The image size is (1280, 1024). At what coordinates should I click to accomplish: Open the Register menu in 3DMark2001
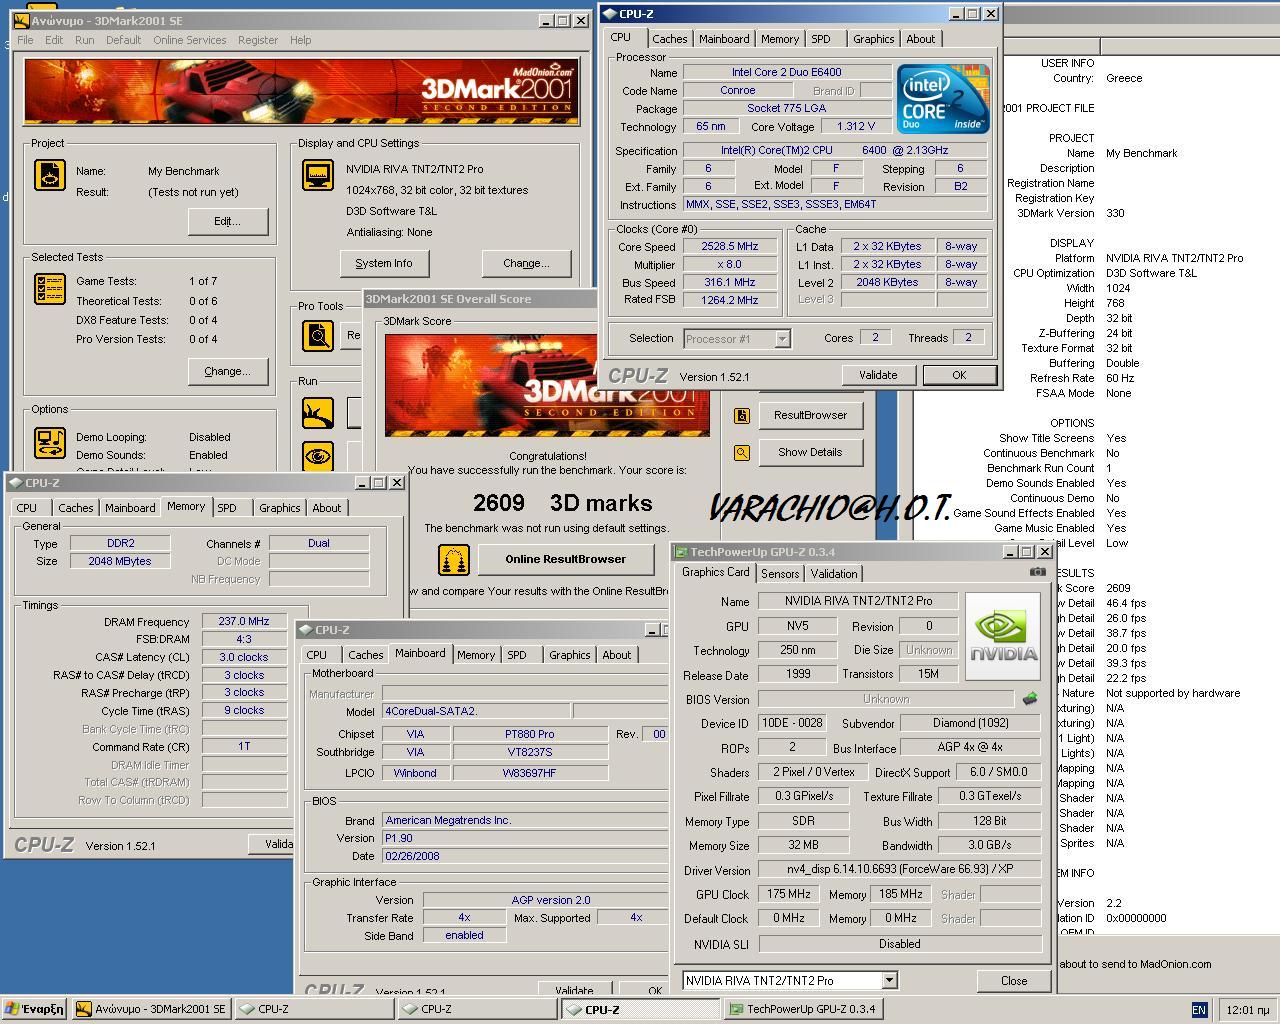pos(258,40)
